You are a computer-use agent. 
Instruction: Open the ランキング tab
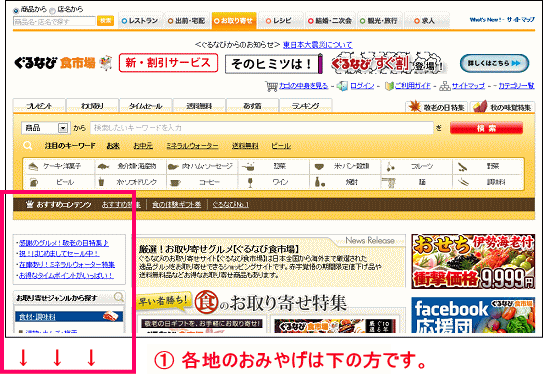305,106
